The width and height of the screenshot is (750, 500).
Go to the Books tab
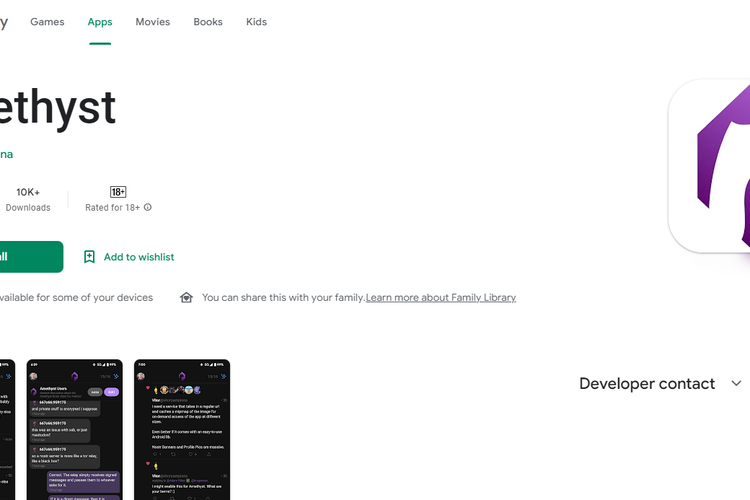point(208,22)
